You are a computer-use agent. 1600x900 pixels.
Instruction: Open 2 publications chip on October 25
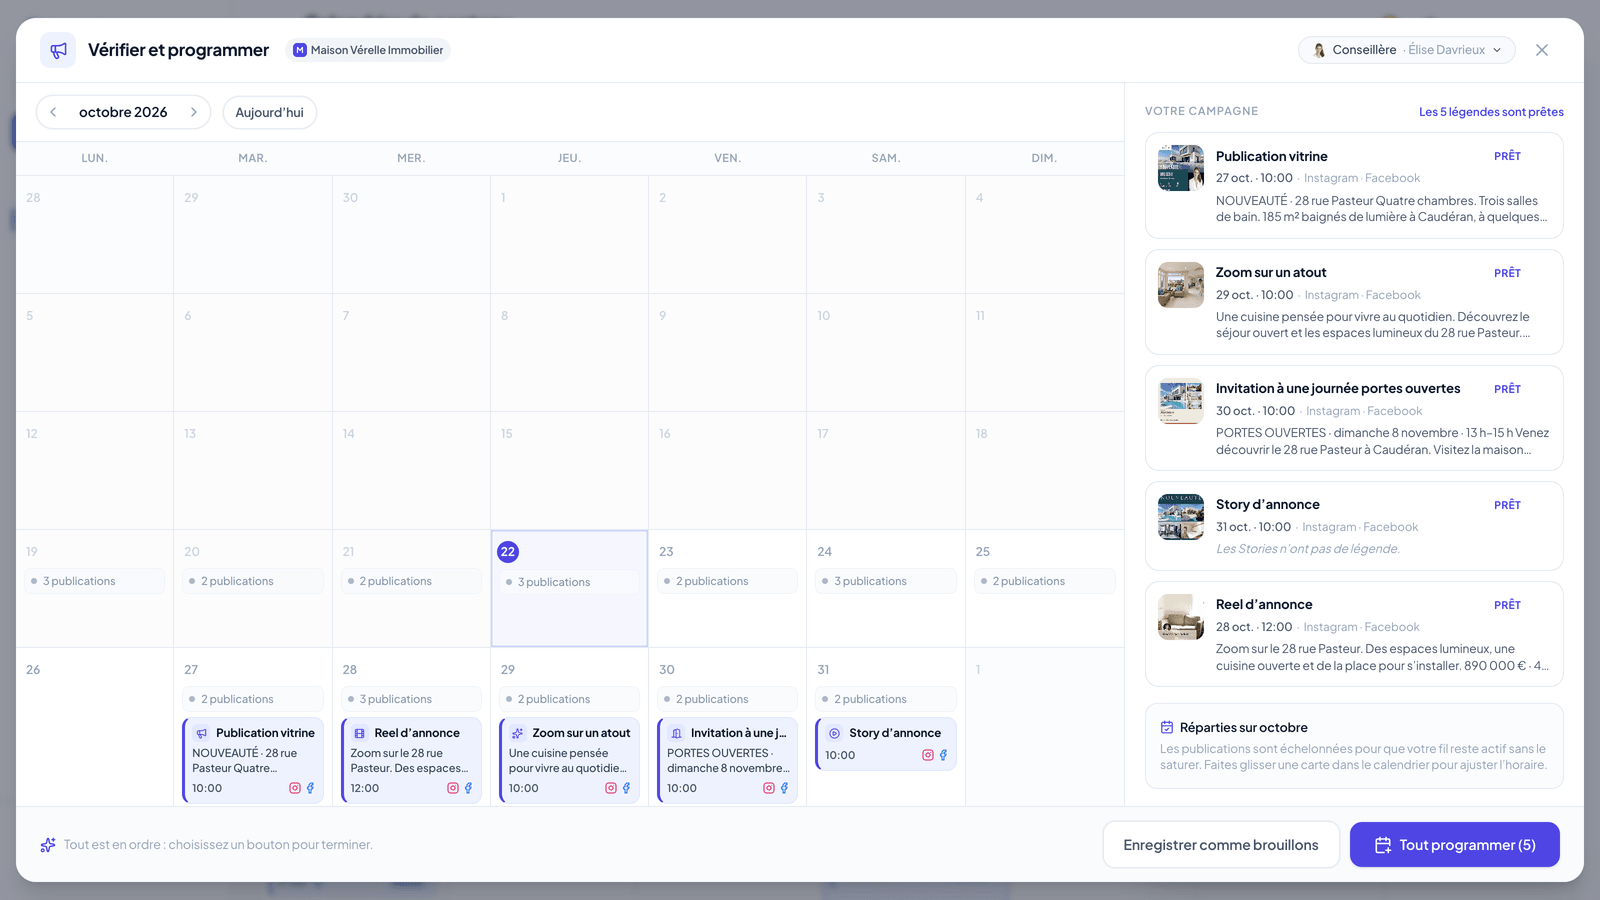[x=1044, y=581]
